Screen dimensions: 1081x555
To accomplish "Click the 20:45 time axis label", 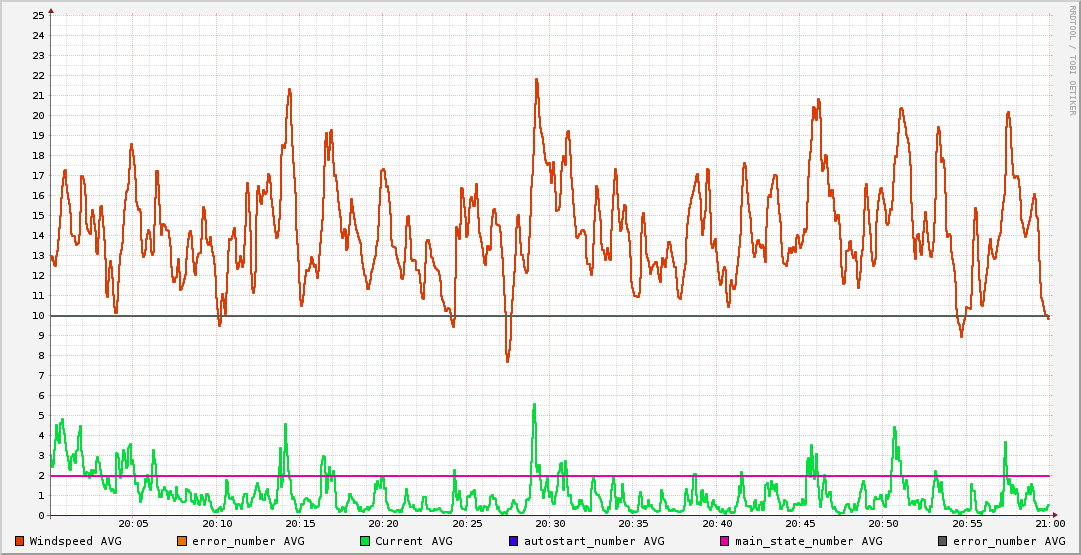I will (x=800, y=523).
